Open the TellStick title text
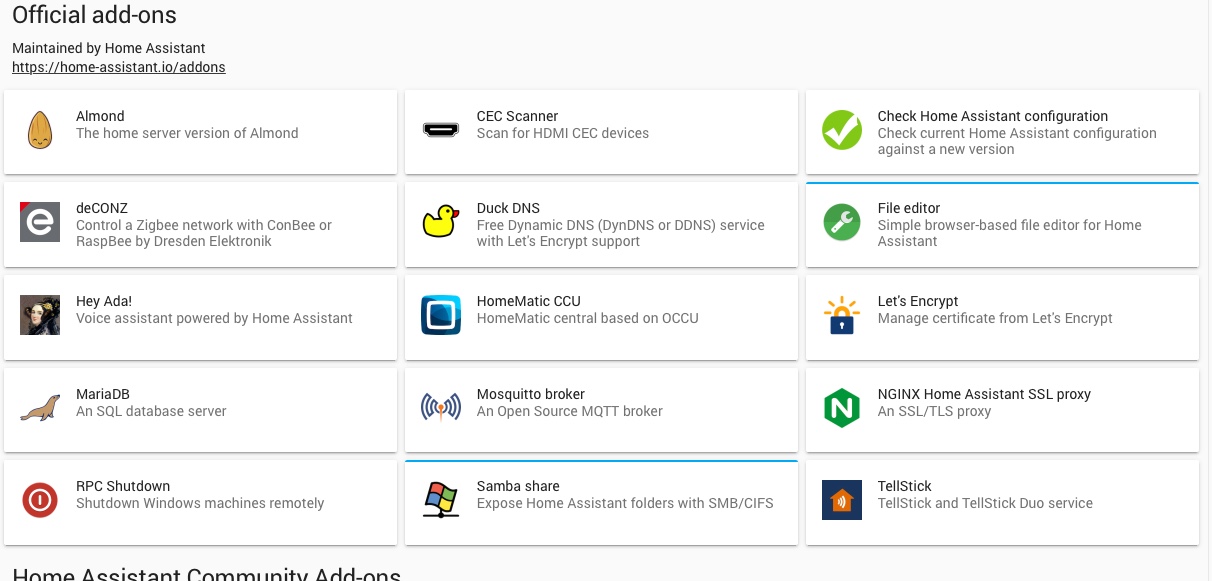This screenshot has height=581, width=1212. [x=904, y=486]
